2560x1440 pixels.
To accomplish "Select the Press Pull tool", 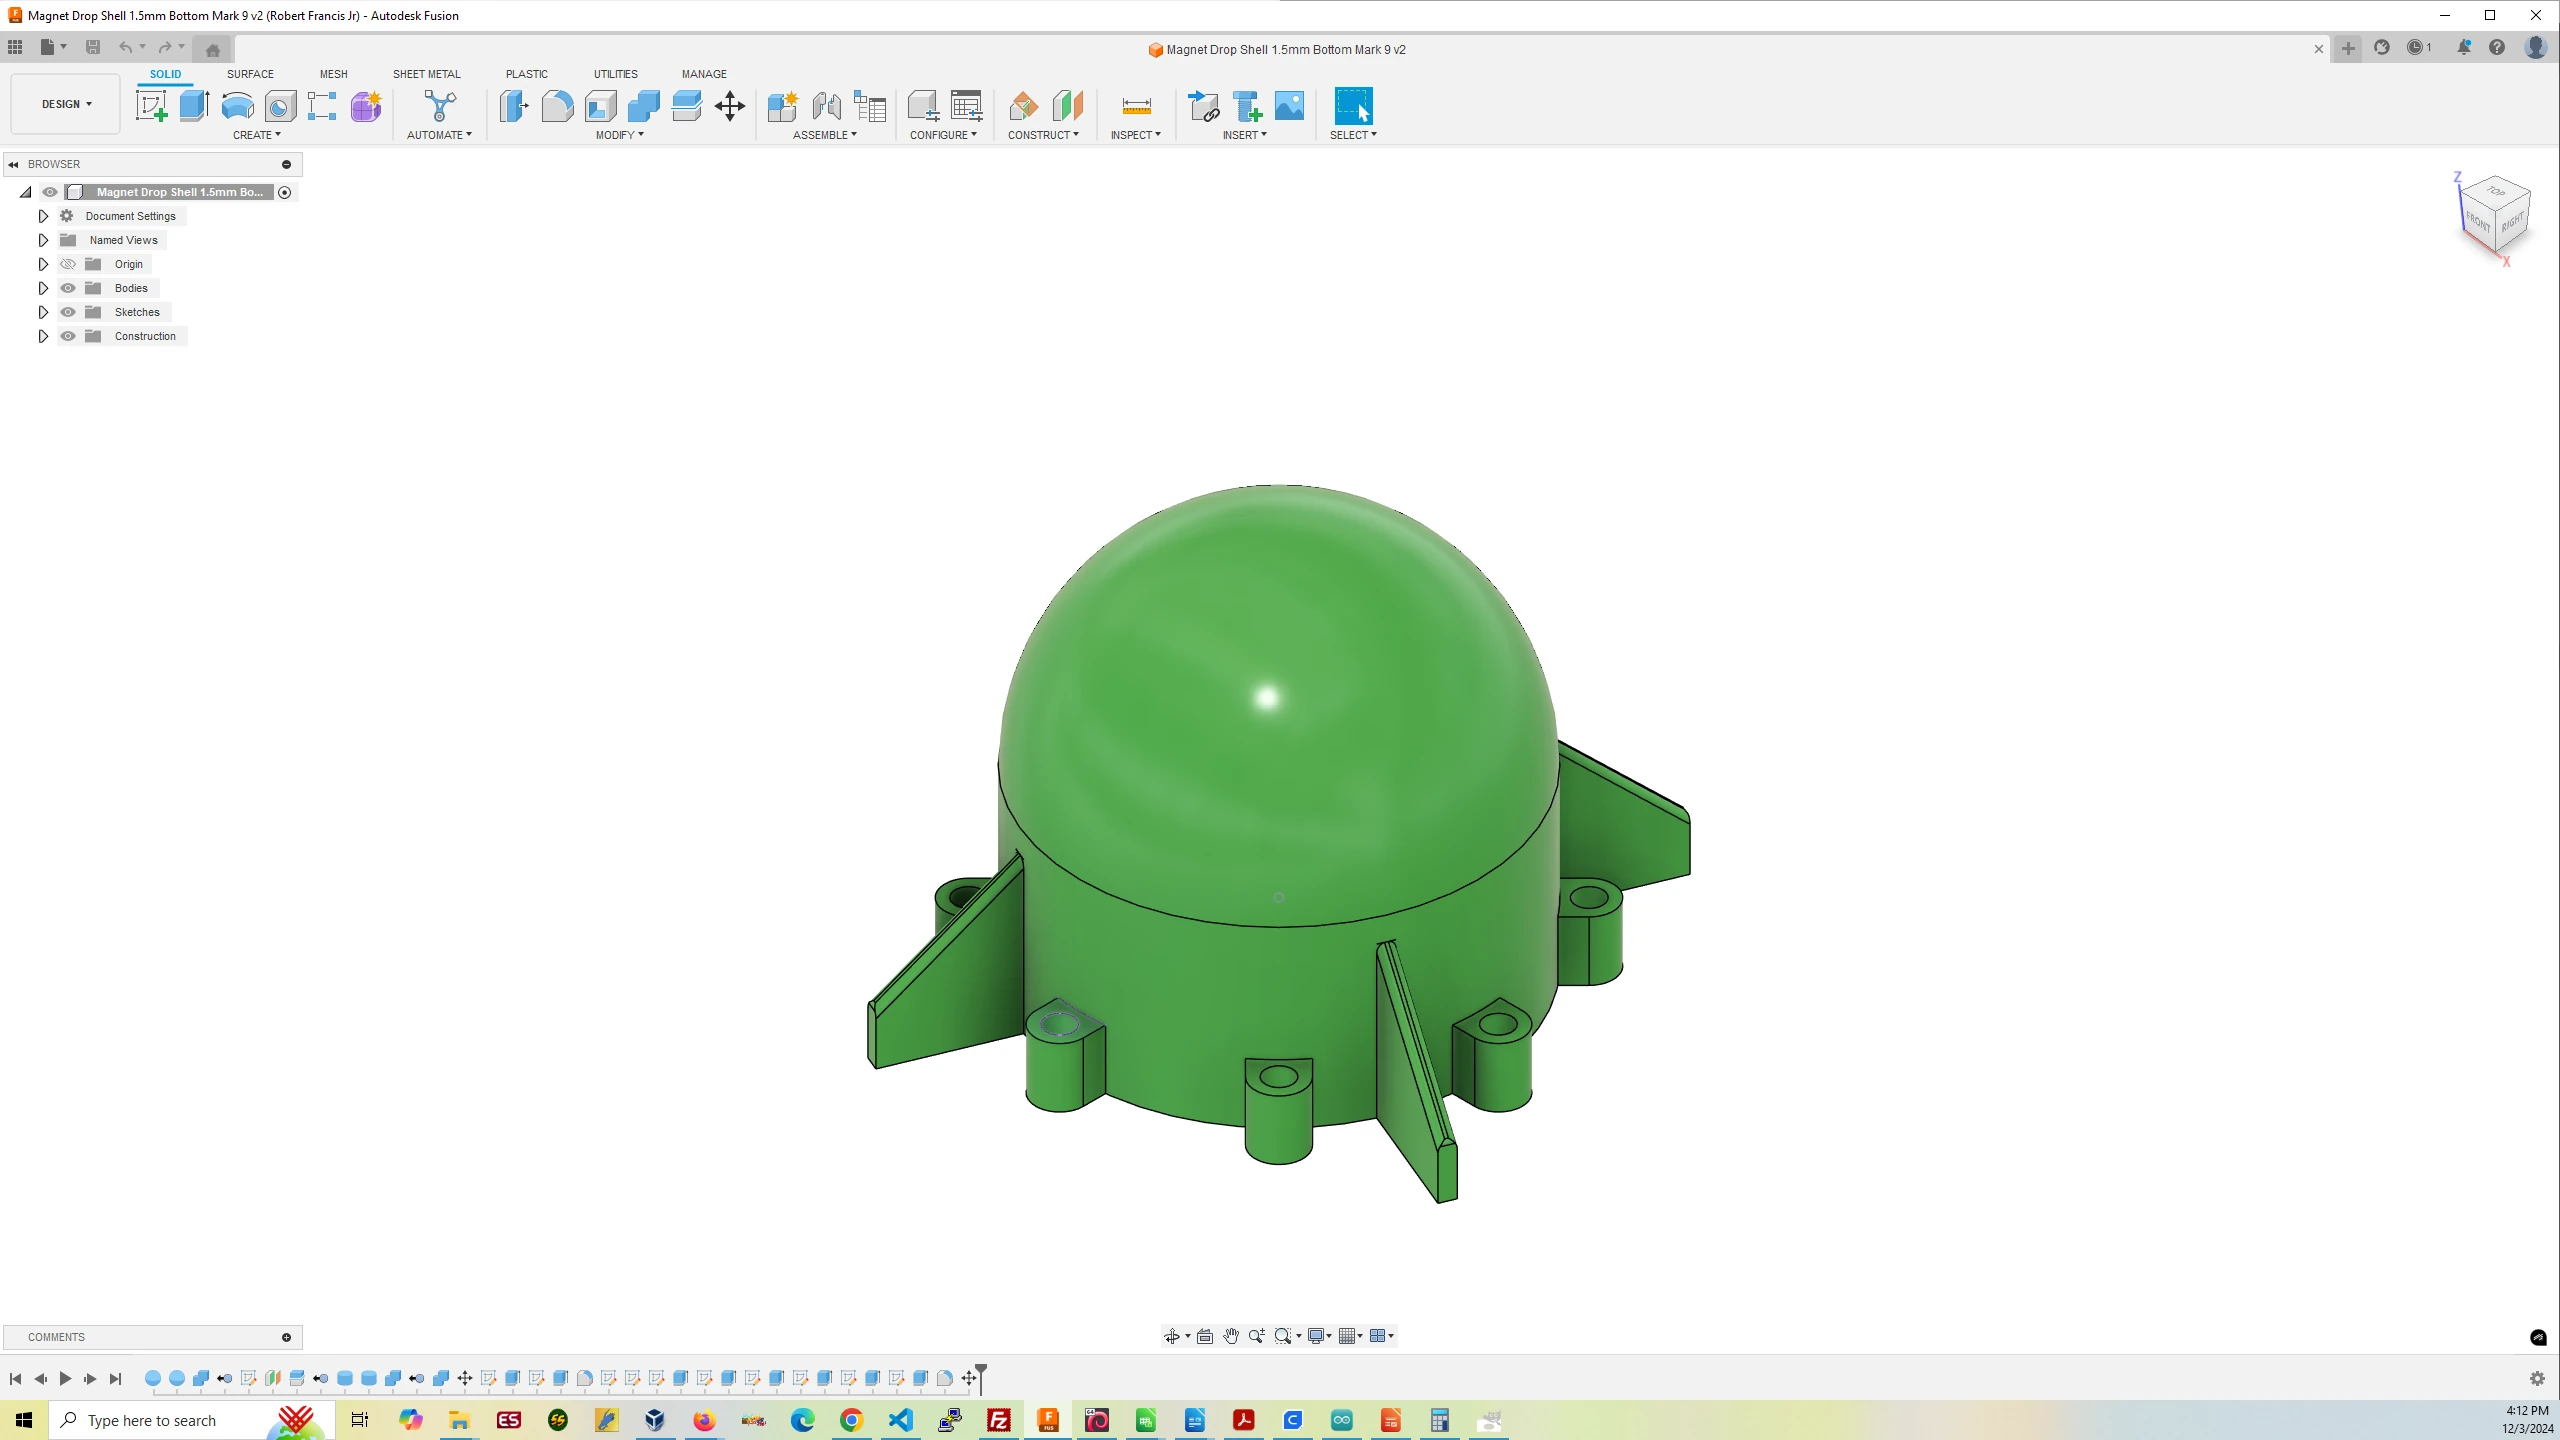I will [514, 105].
